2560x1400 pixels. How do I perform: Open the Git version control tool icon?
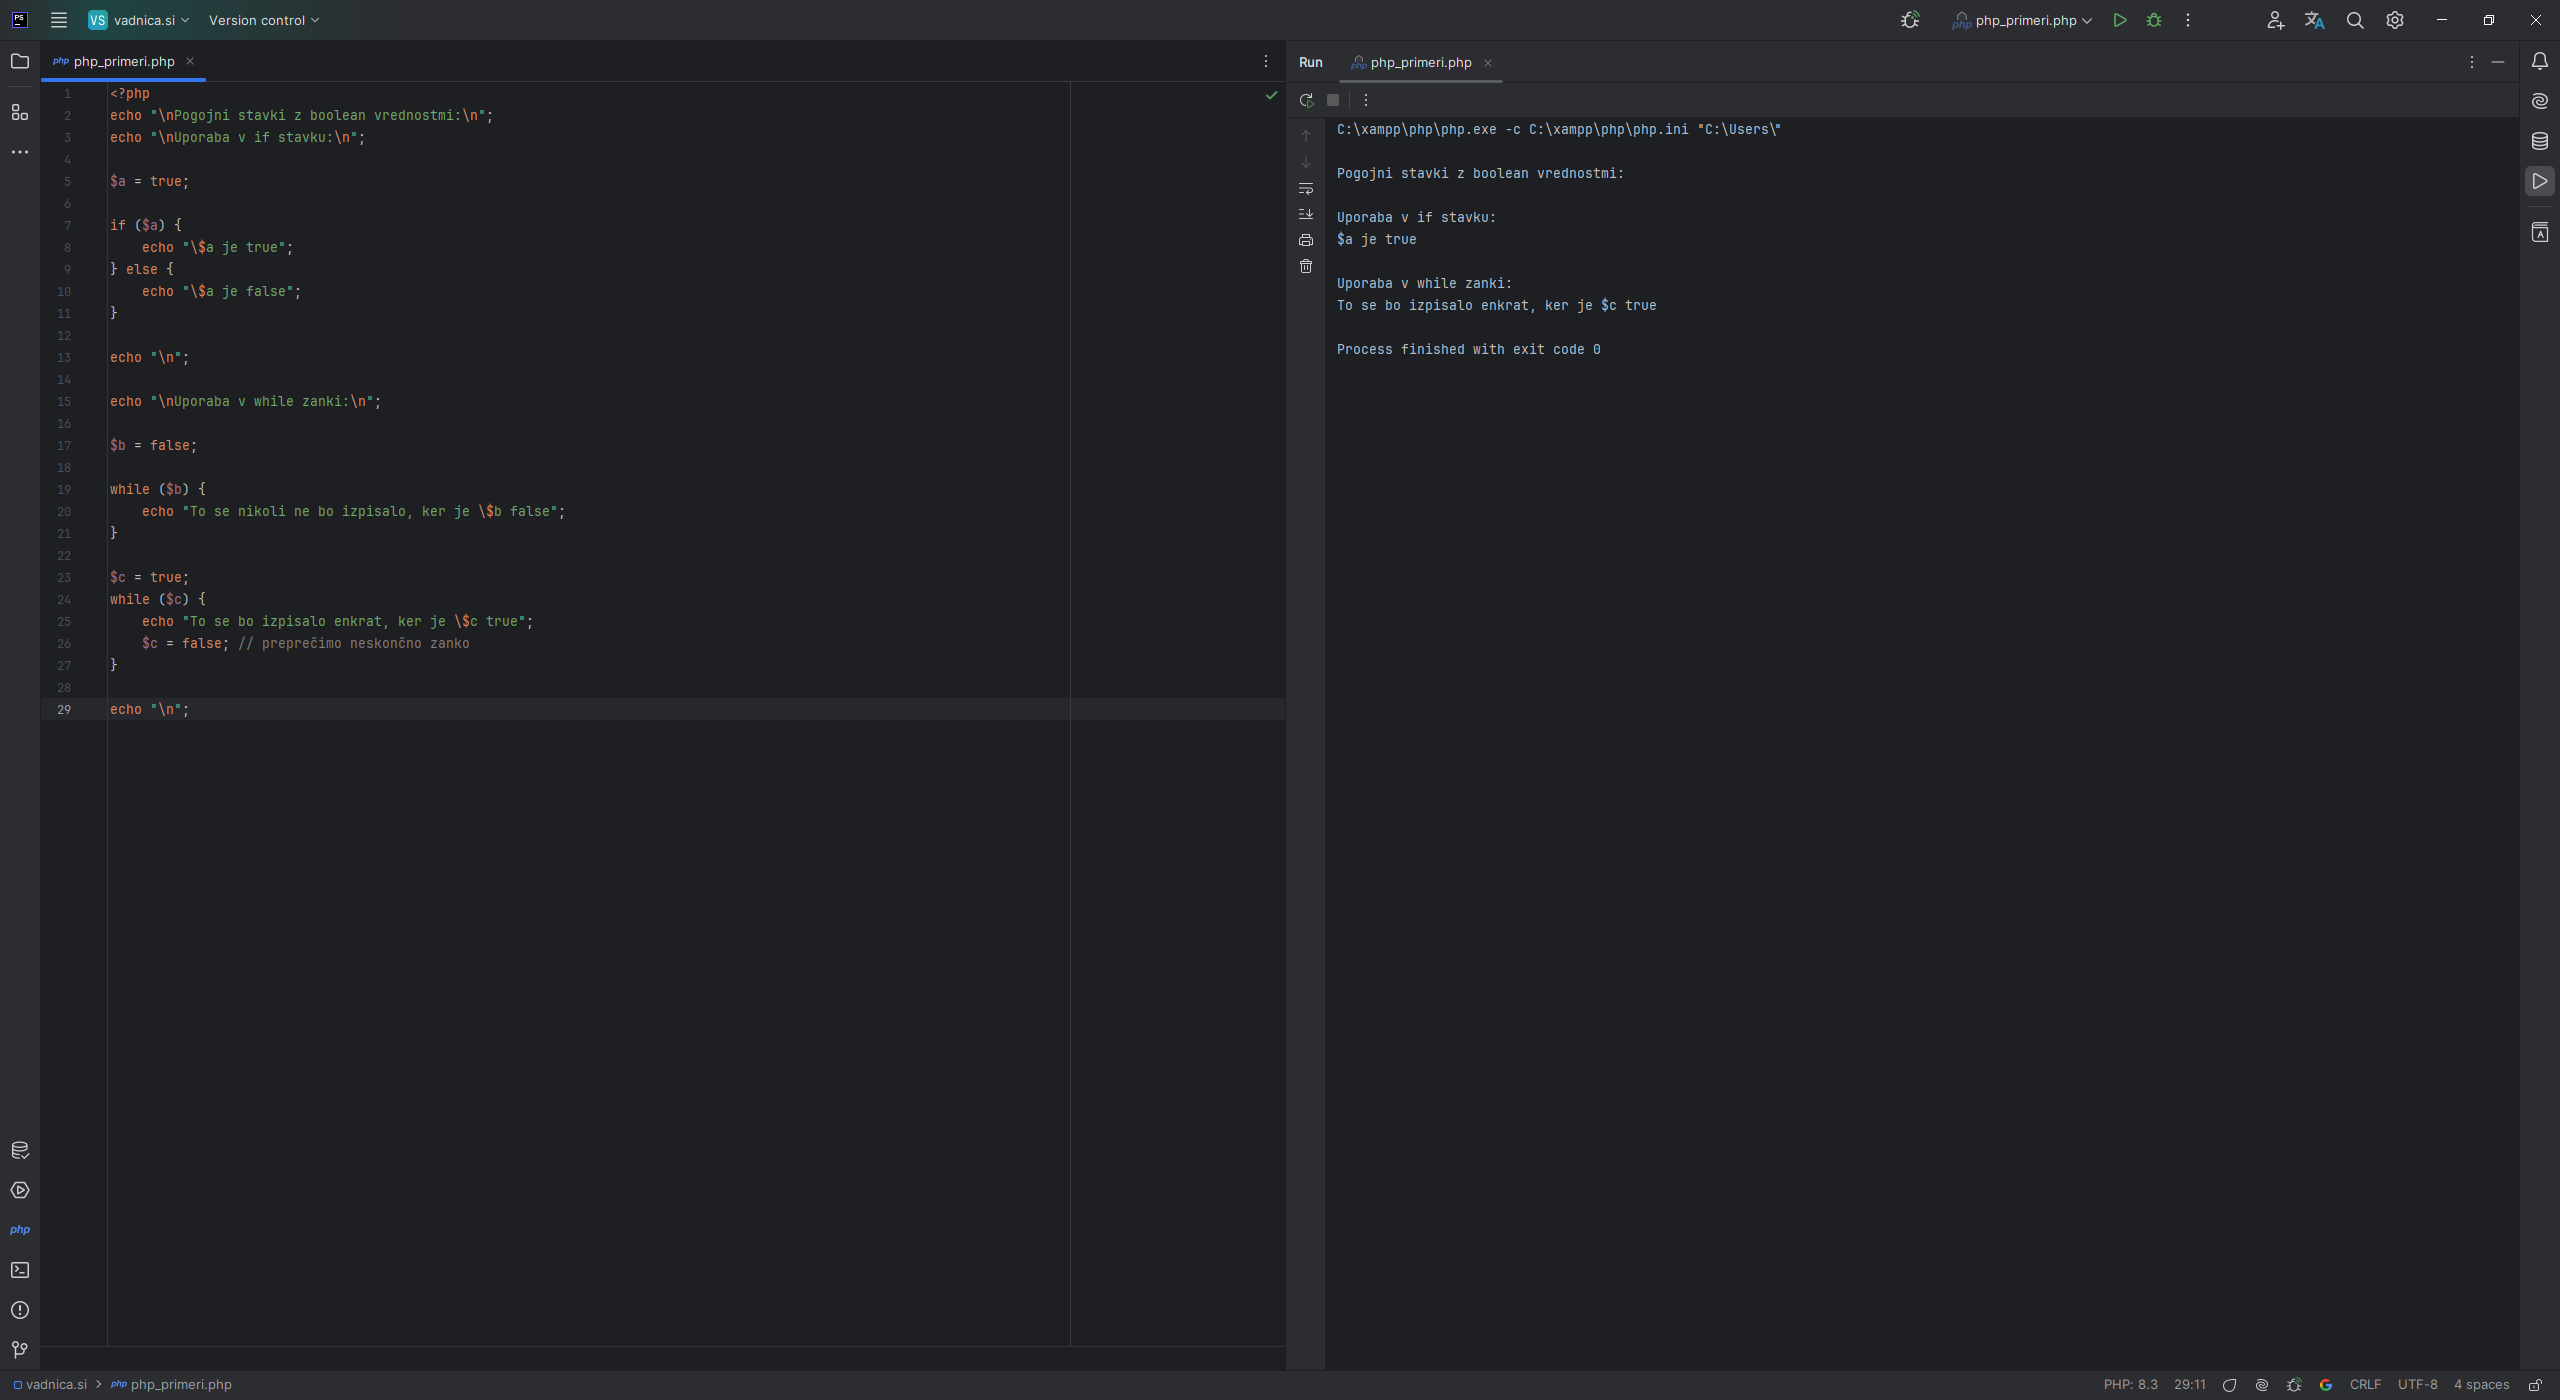coord(20,1350)
